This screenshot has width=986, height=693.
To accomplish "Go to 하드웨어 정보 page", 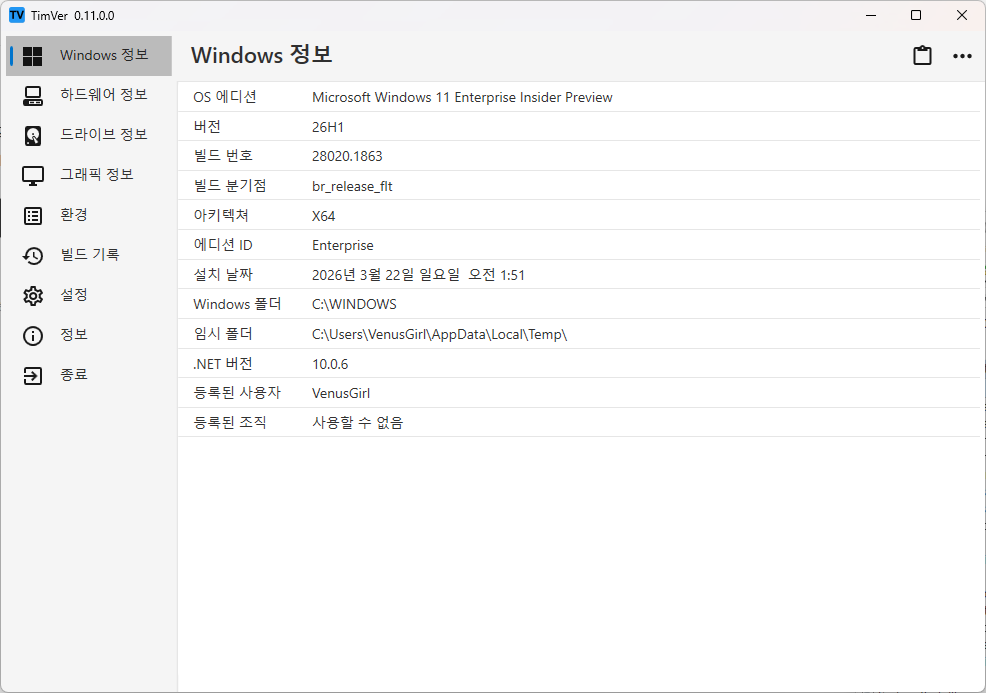I will pyautogui.click(x=104, y=94).
